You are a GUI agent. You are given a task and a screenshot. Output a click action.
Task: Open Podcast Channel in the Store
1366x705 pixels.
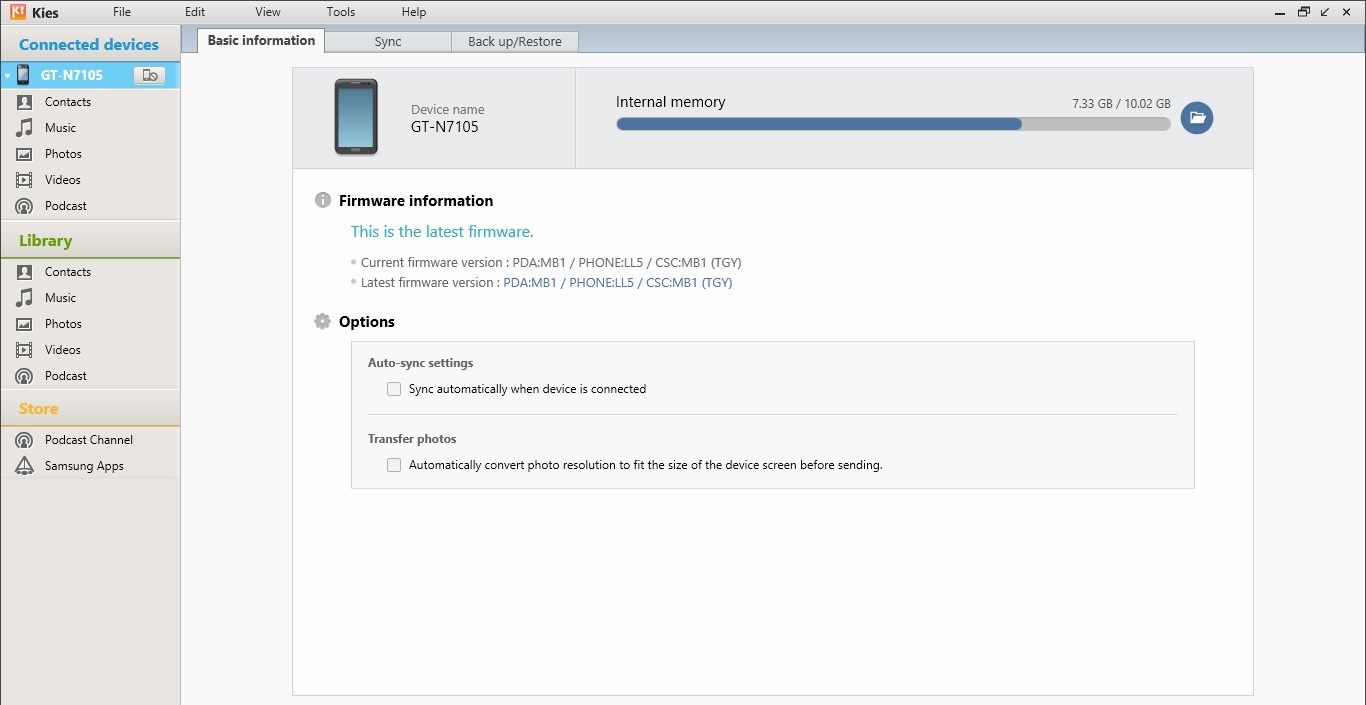coord(90,440)
